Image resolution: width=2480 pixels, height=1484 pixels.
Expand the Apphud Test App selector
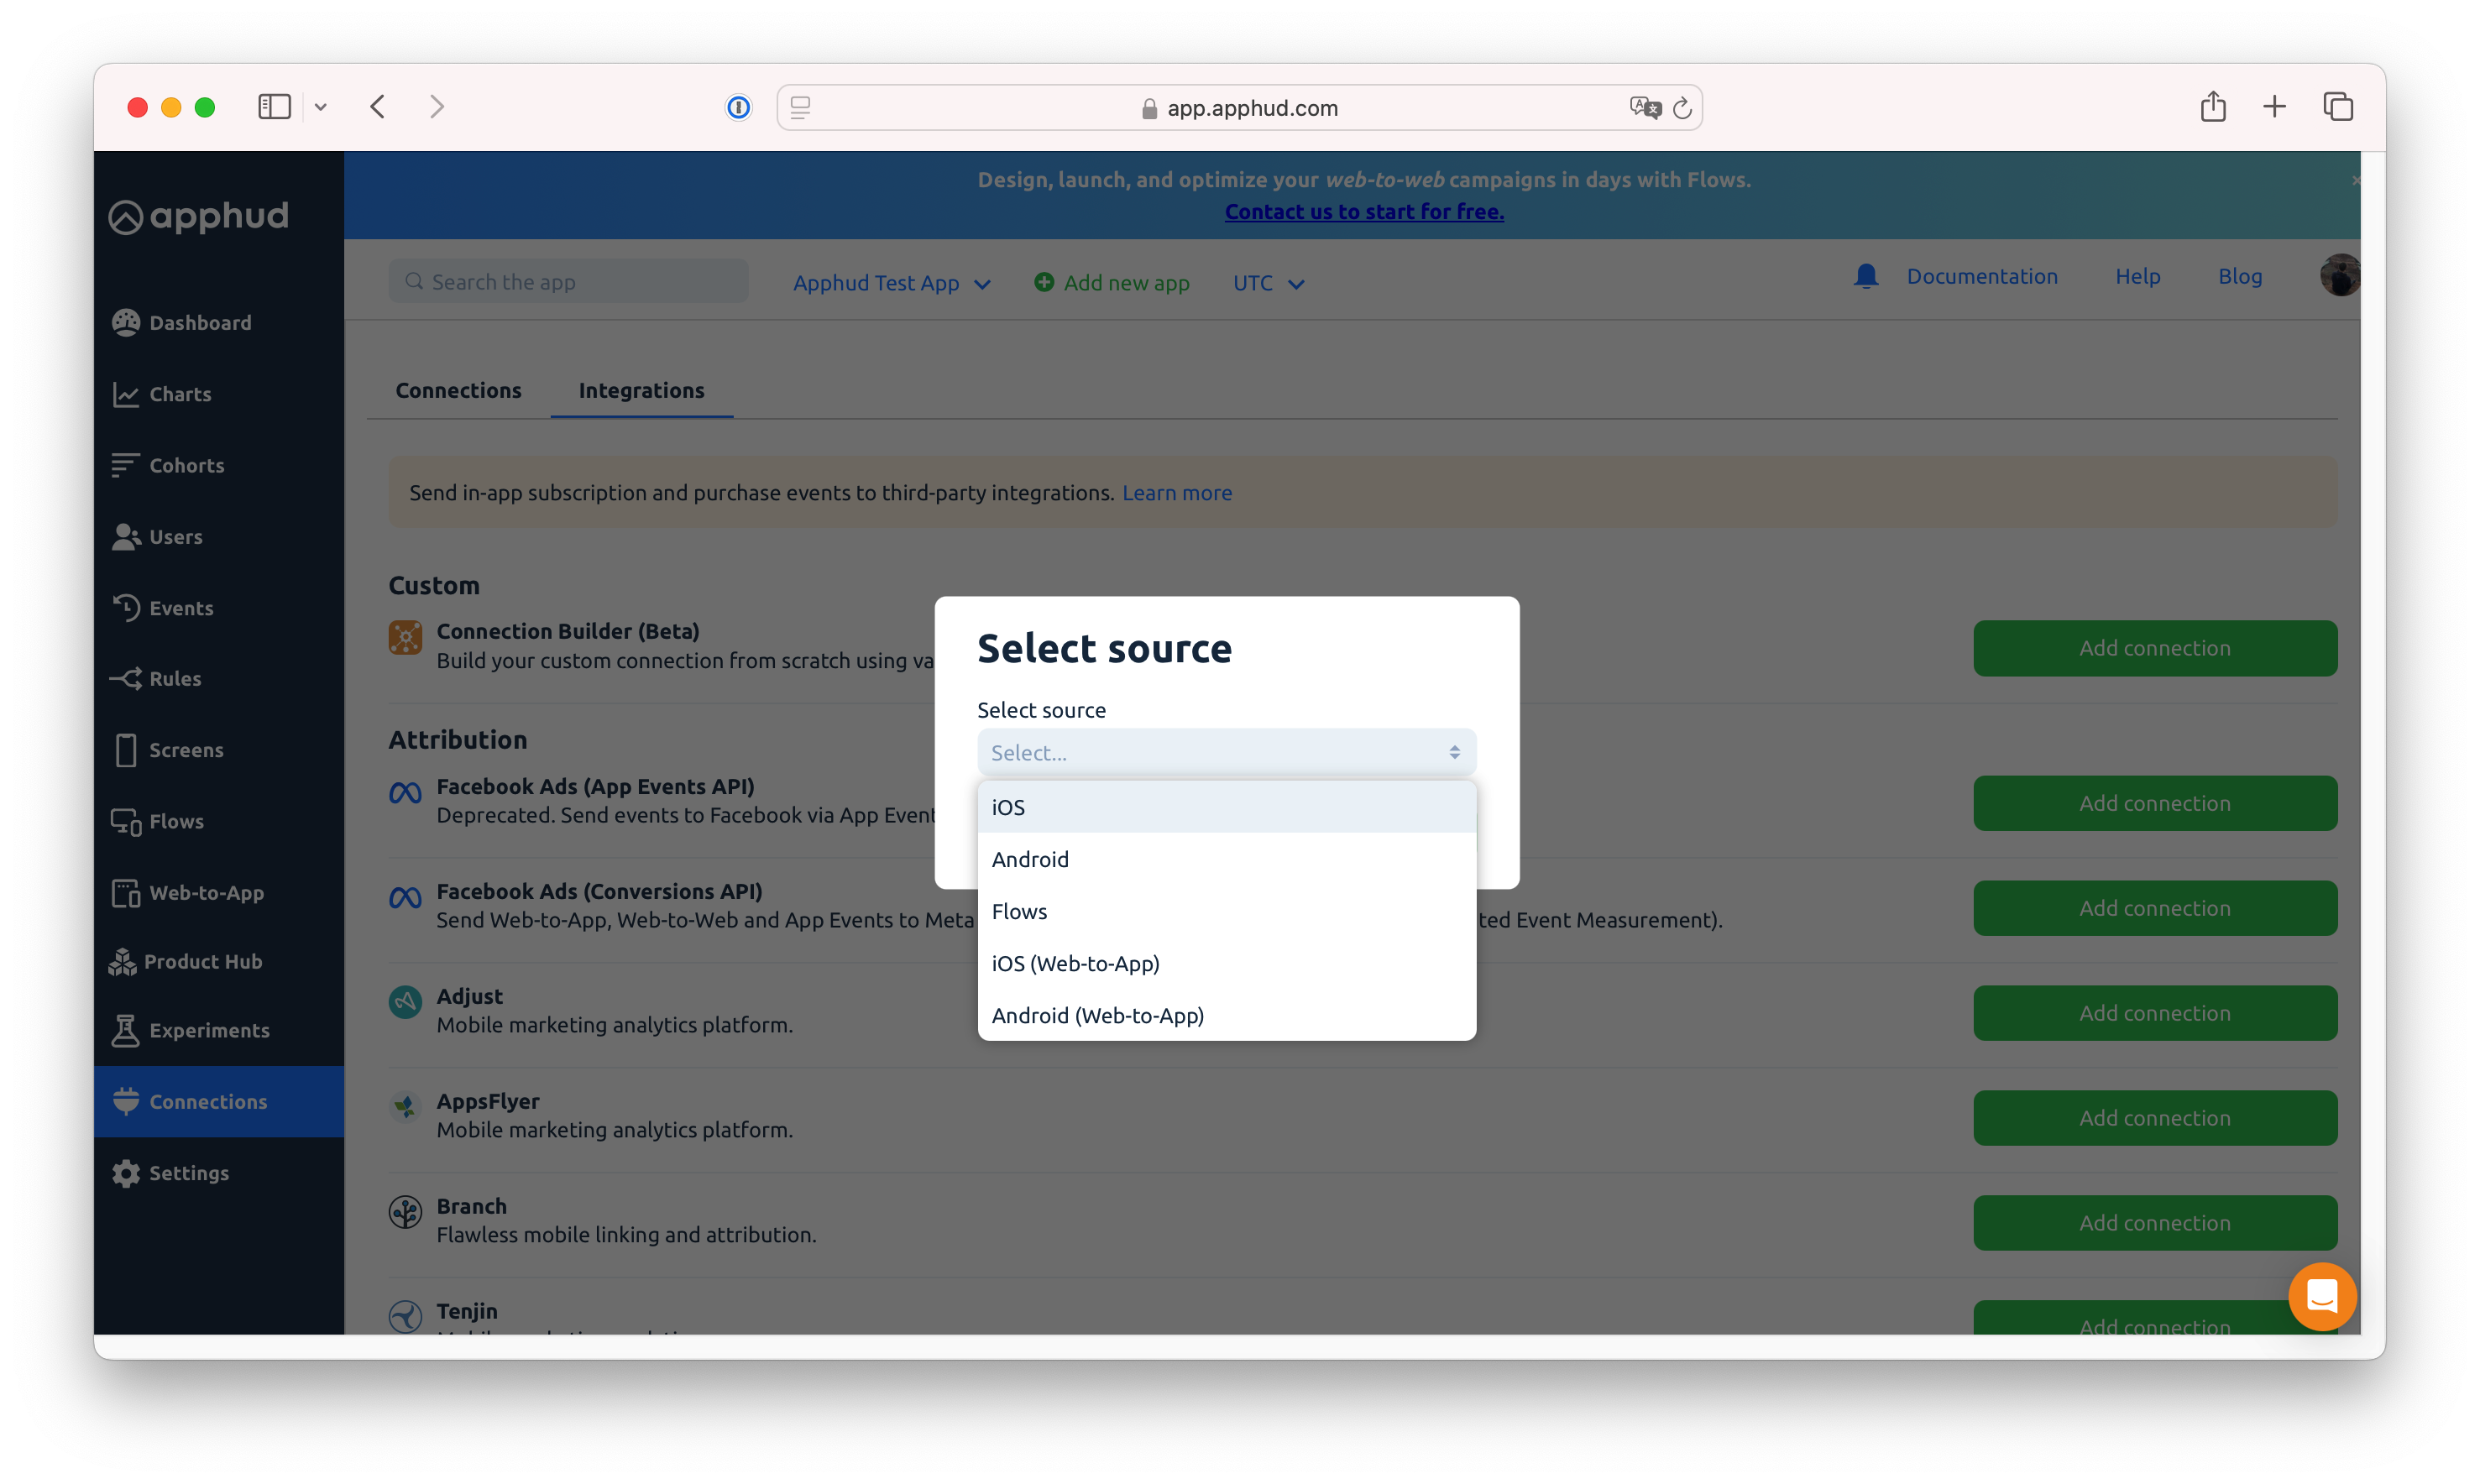coord(890,283)
